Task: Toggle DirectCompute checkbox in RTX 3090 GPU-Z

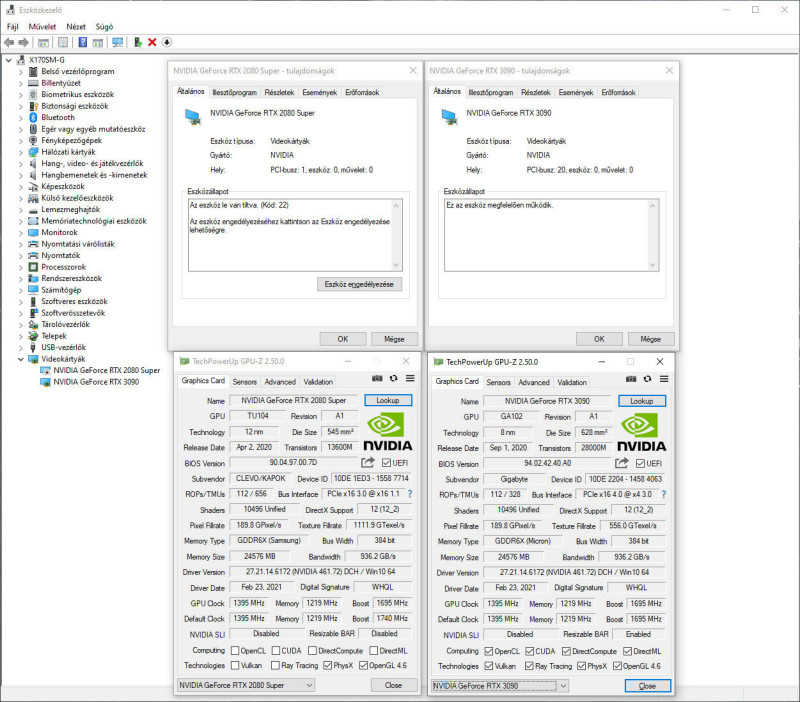Action: click(566, 651)
